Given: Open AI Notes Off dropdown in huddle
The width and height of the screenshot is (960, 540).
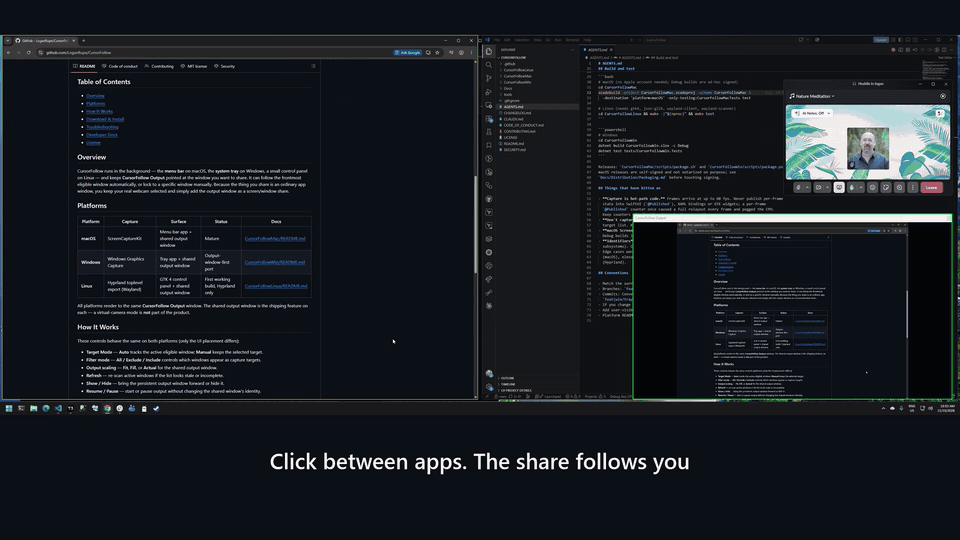Looking at the screenshot, I should (x=812, y=113).
